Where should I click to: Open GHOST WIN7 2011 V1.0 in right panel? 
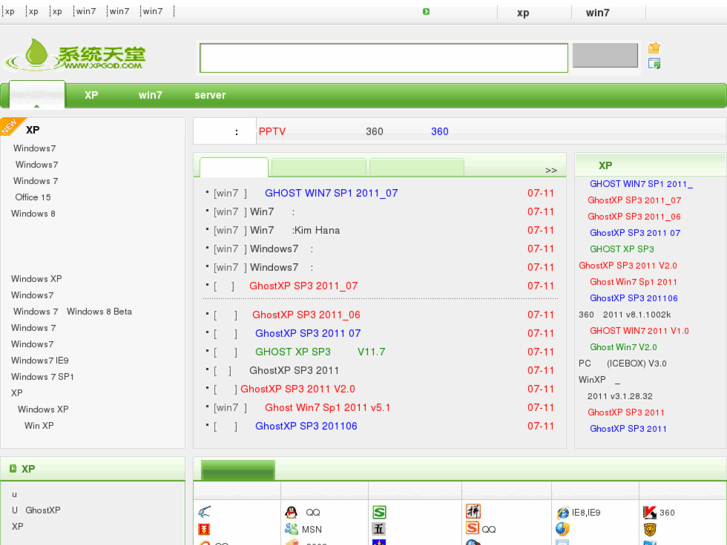coord(639,331)
